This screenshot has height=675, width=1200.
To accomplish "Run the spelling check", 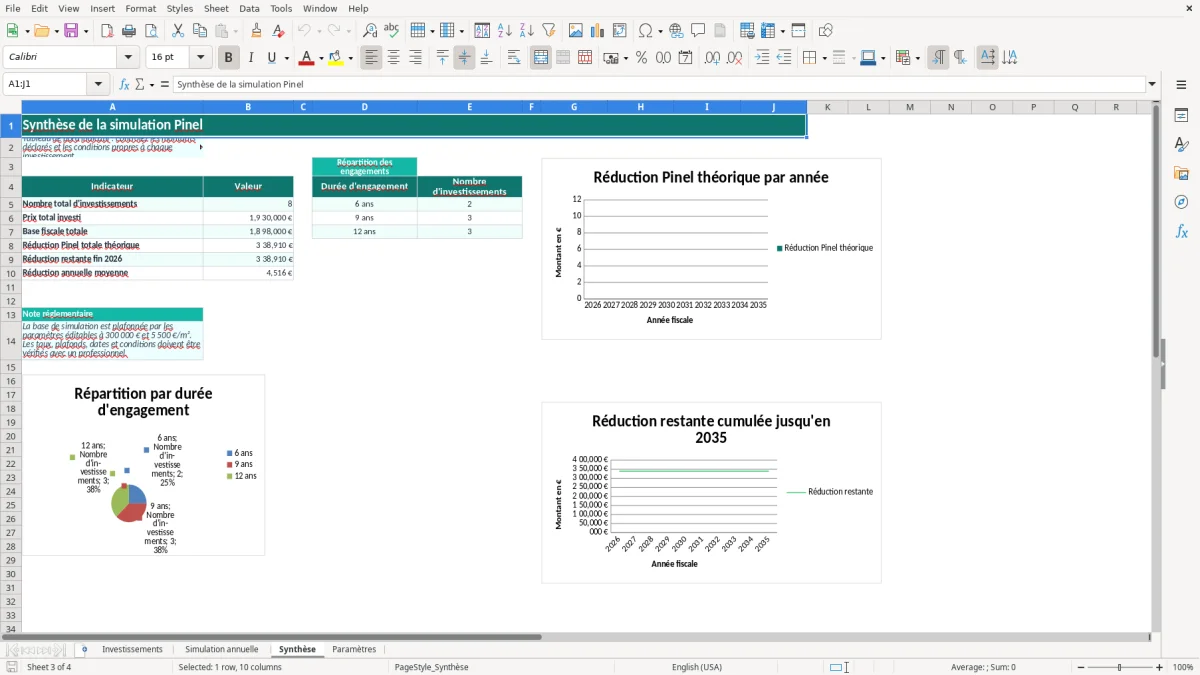I will 392,31.
